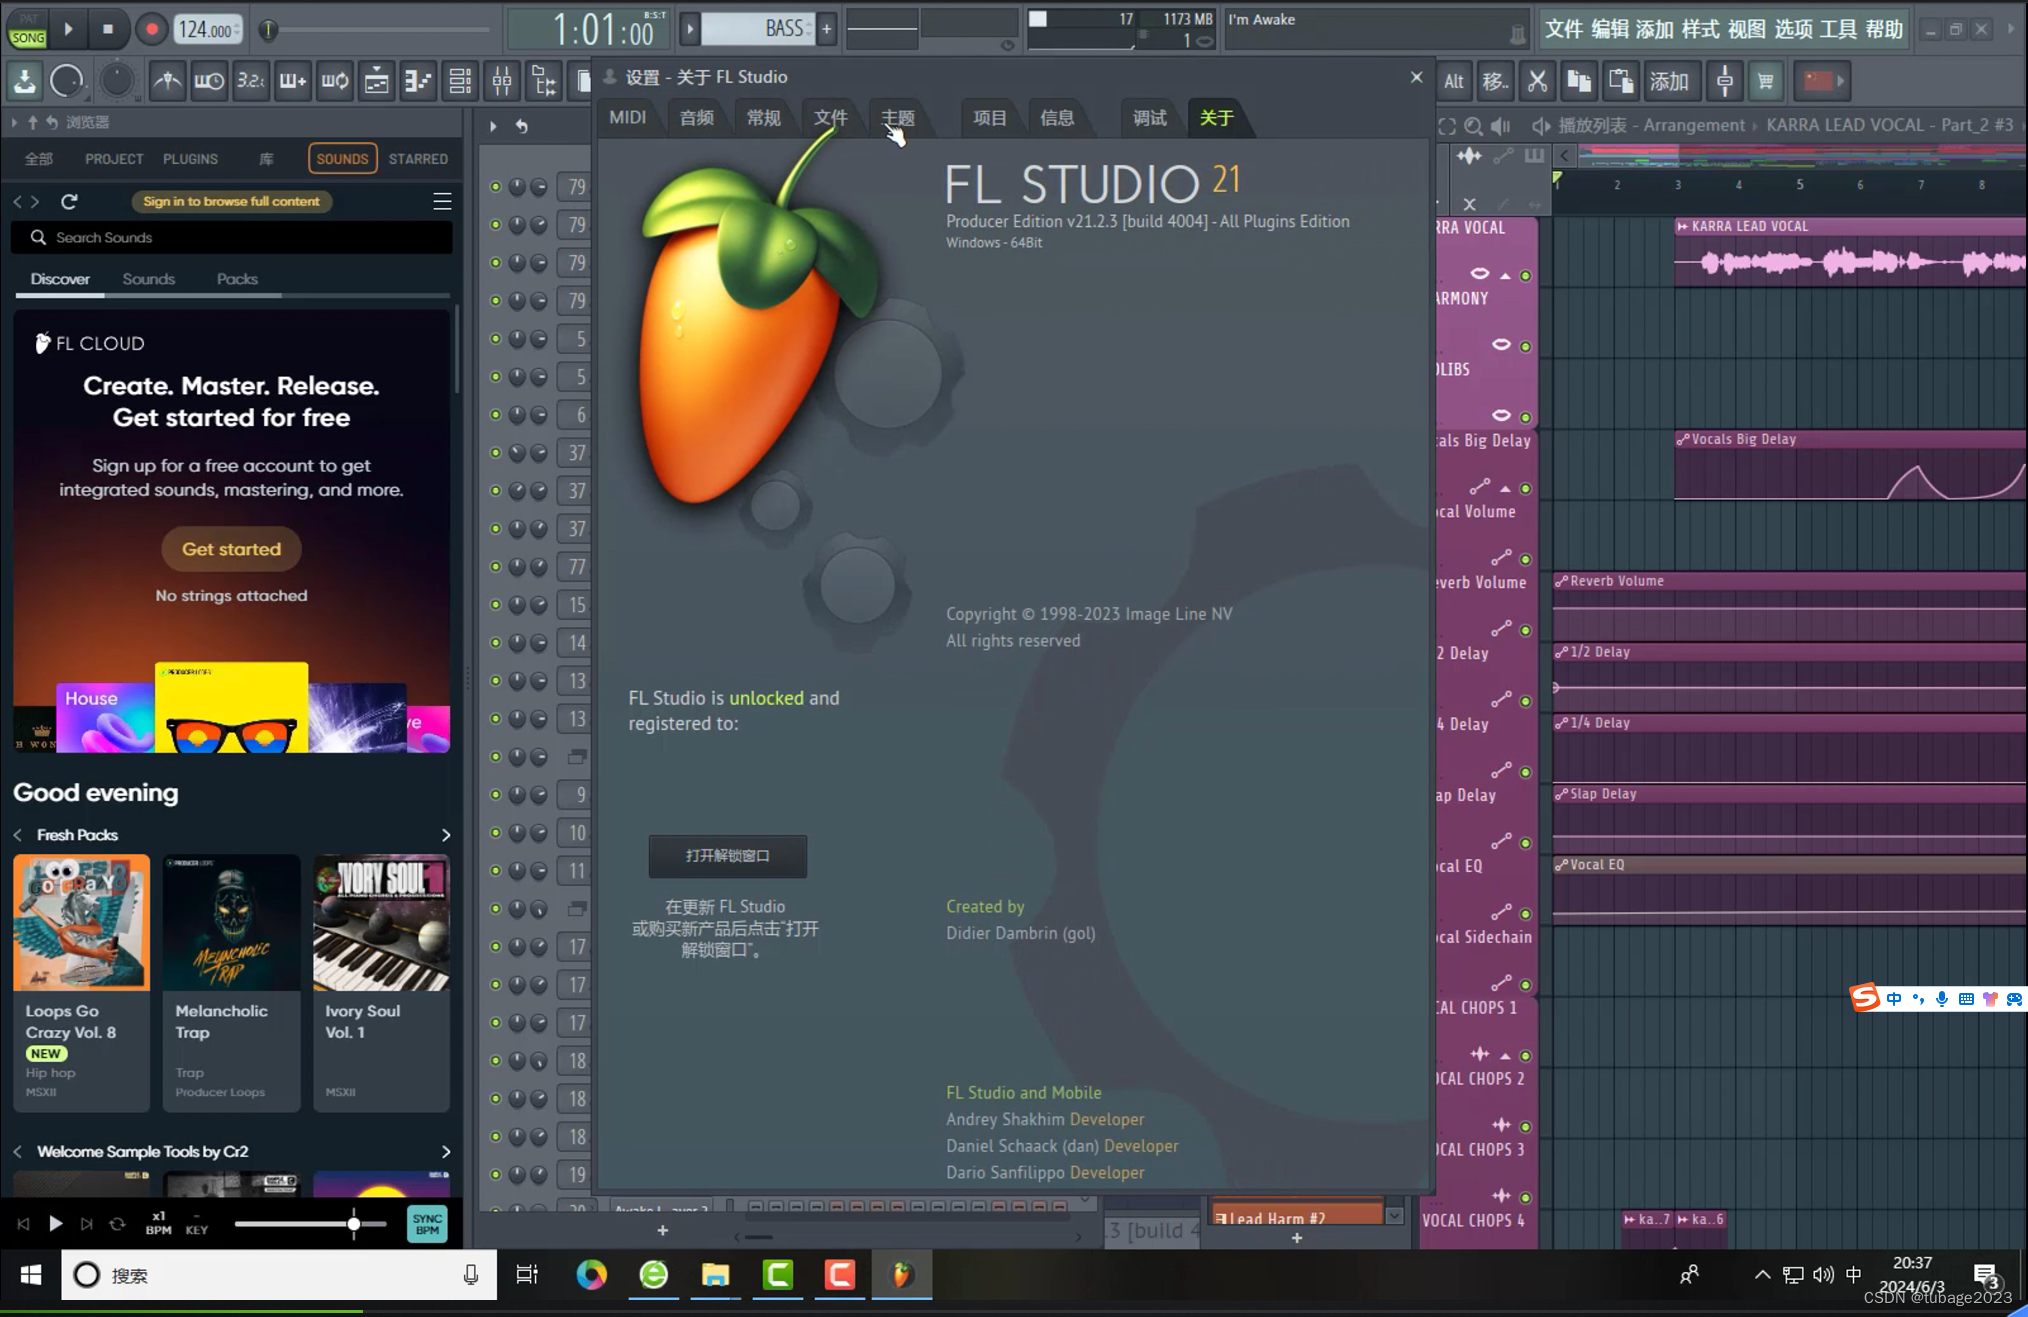Viewport: 2028px width, 1317px height.
Task: Click the 打开解锁窗口 button
Action: pyautogui.click(x=727, y=856)
